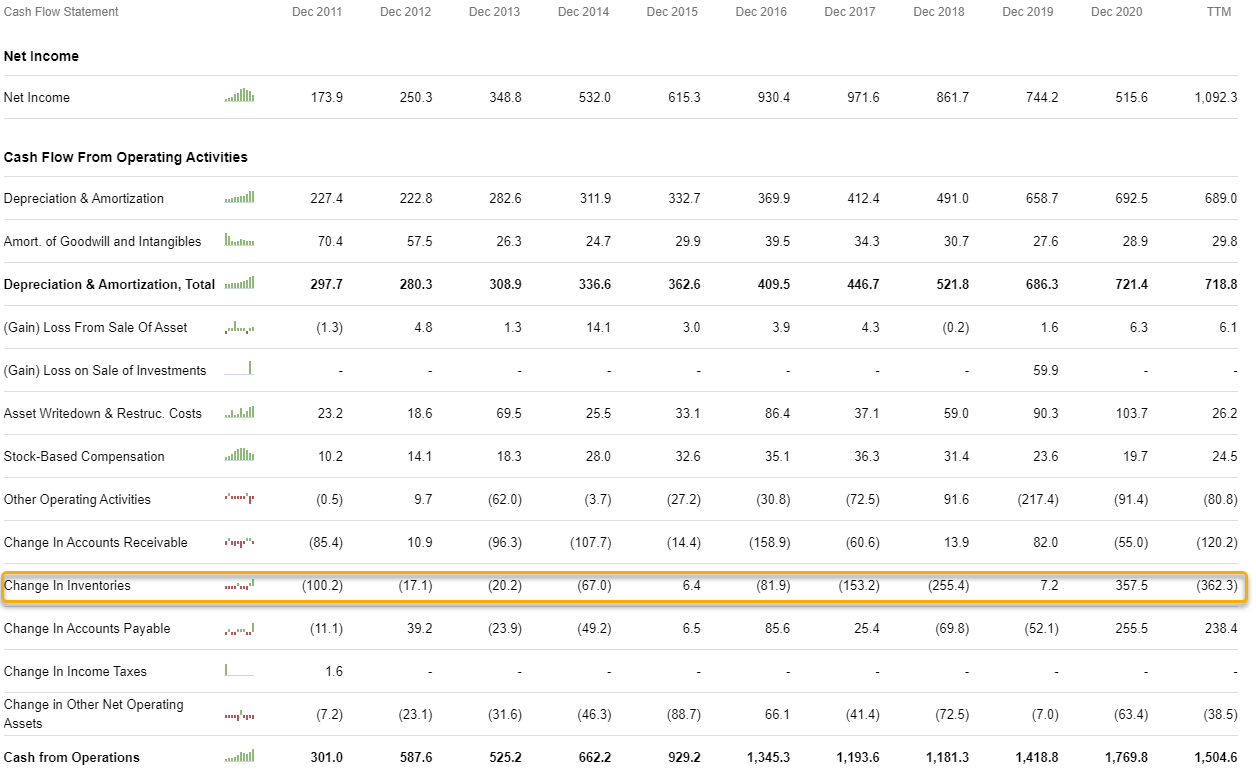Viewport: 1256px width, 777px height.
Task: Open the Change In Income Taxes sparkline
Action: pos(239,670)
